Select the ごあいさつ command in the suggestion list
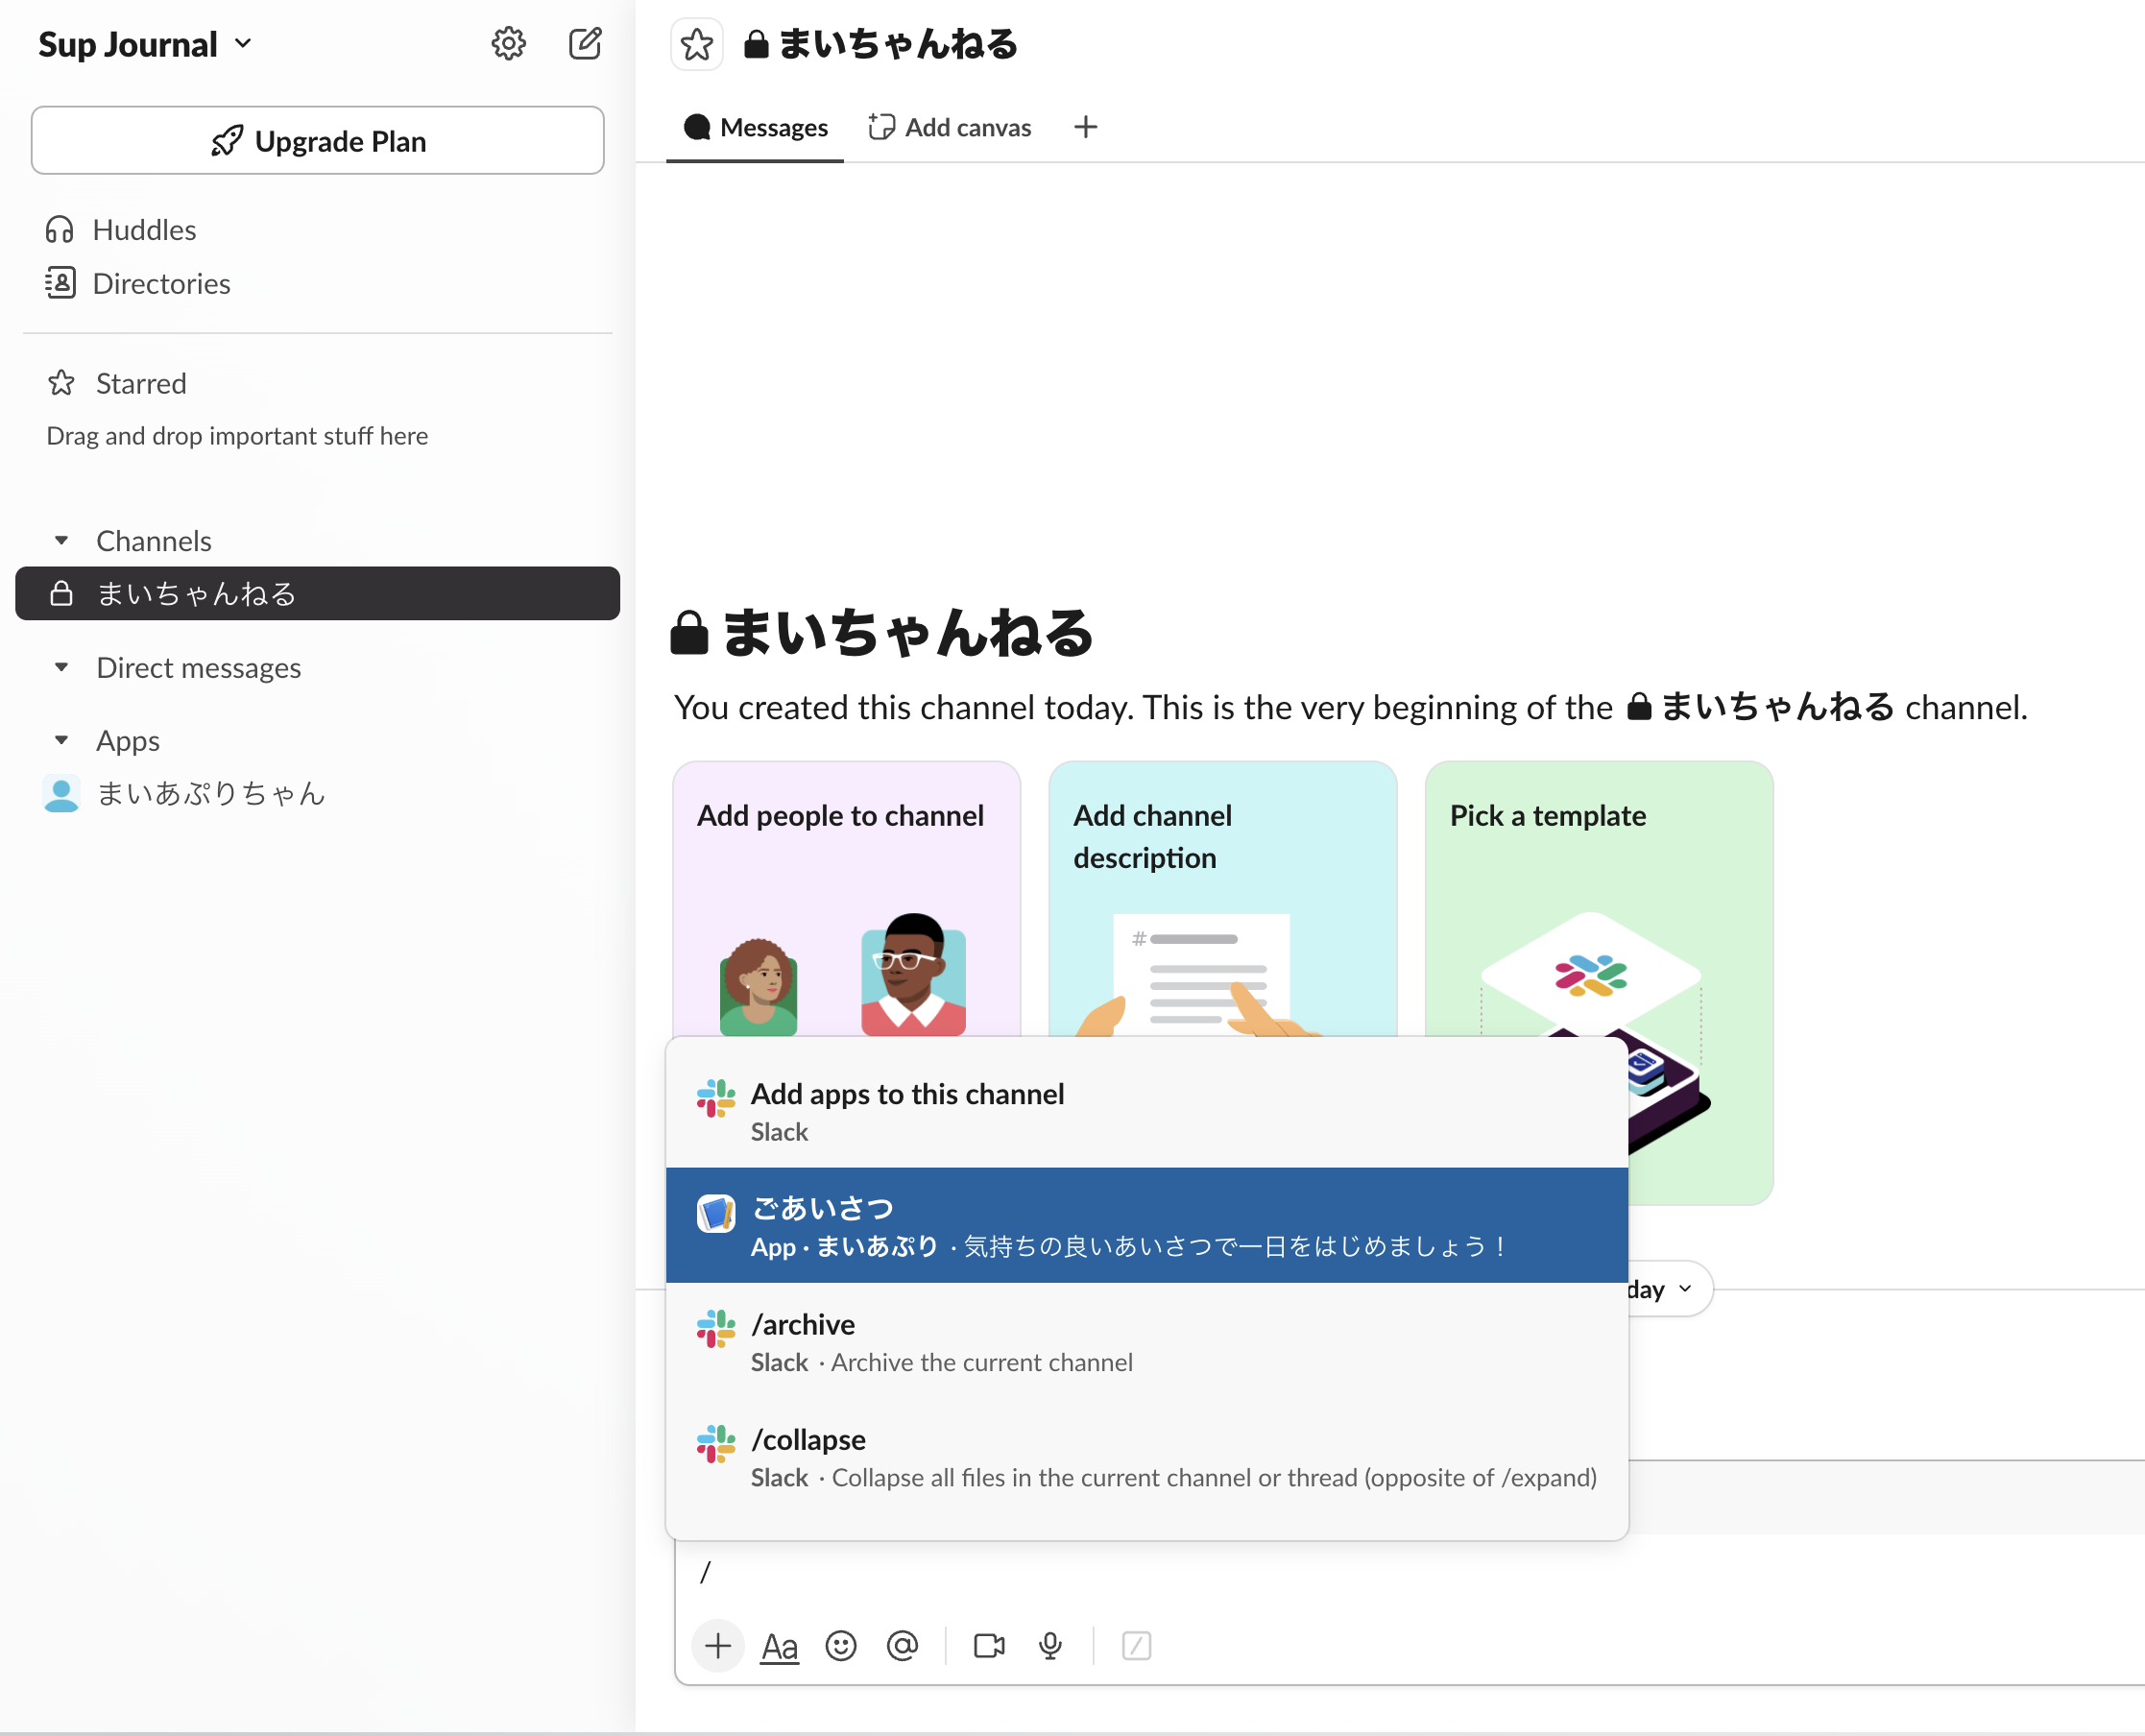The width and height of the screenshot is (2145, 1736). pos(1146,1225)
